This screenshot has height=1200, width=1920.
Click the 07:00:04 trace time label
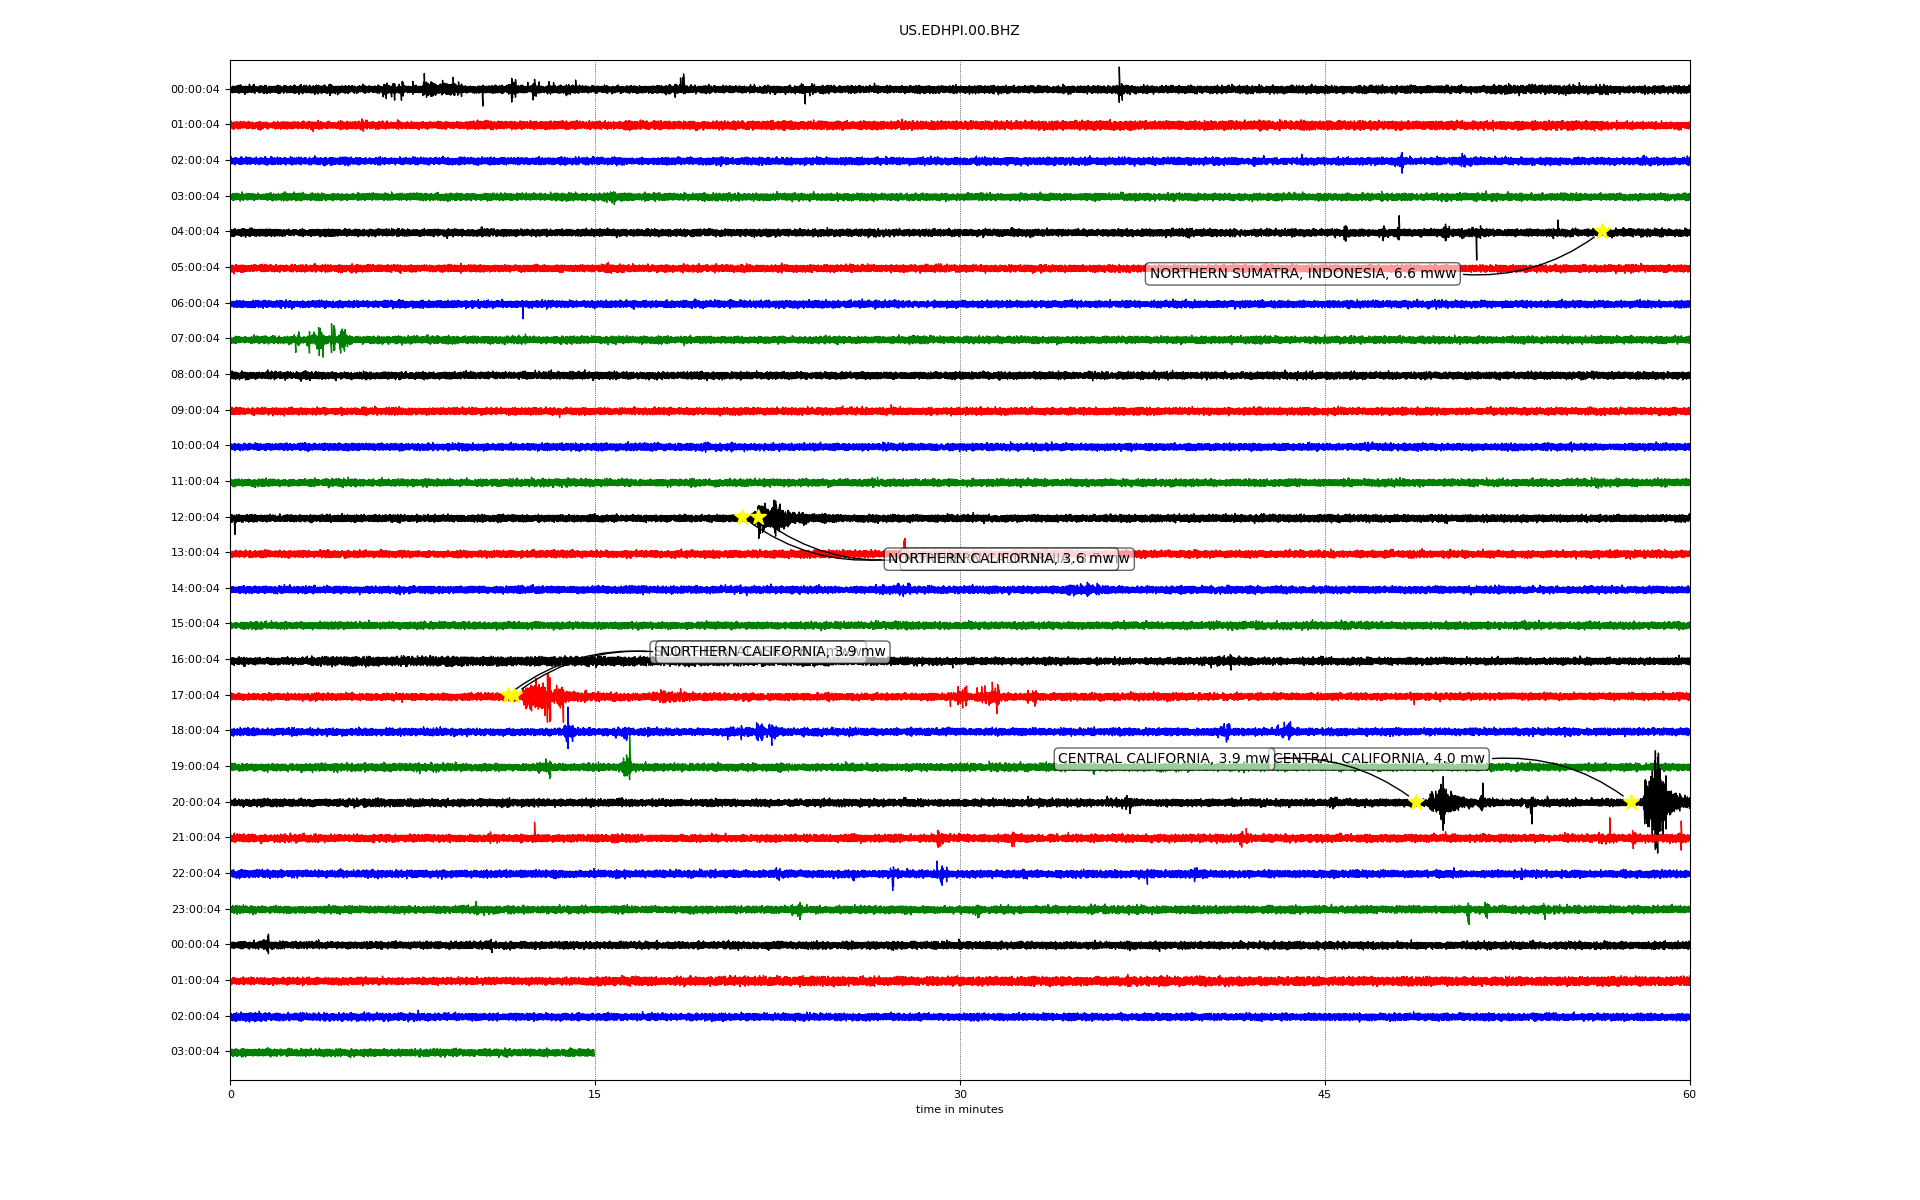pyautogui.click(x=195, y=339)
